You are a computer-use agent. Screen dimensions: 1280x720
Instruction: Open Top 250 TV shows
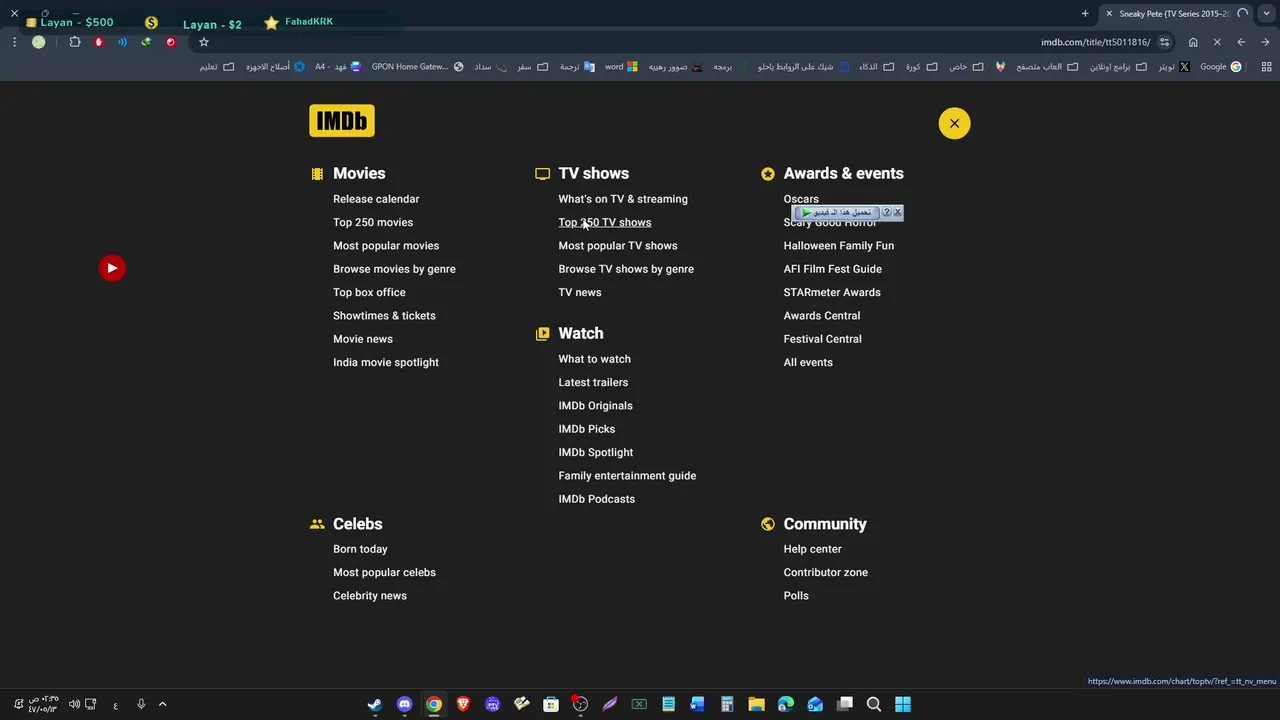coord(605,222)
